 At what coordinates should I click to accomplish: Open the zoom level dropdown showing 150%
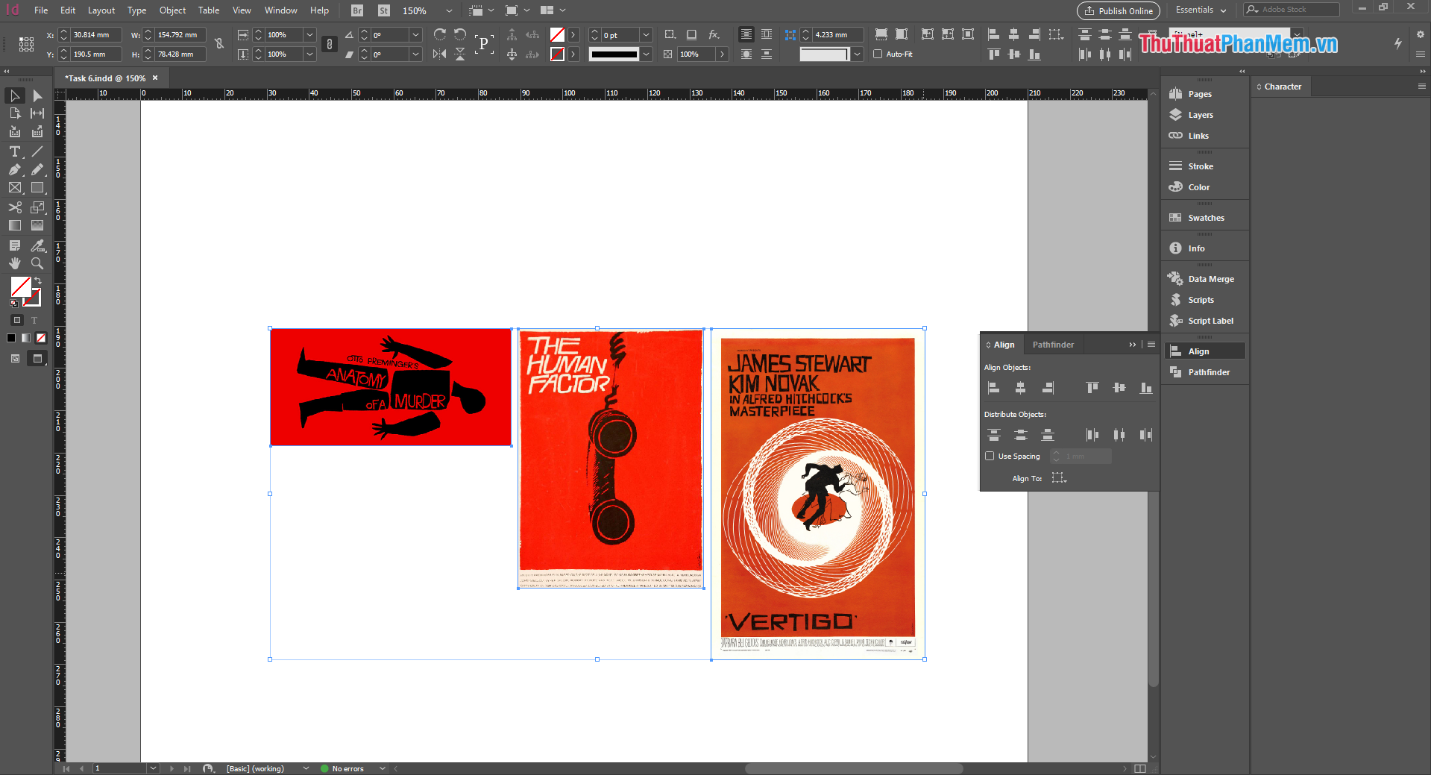click(x=448, y=11)
